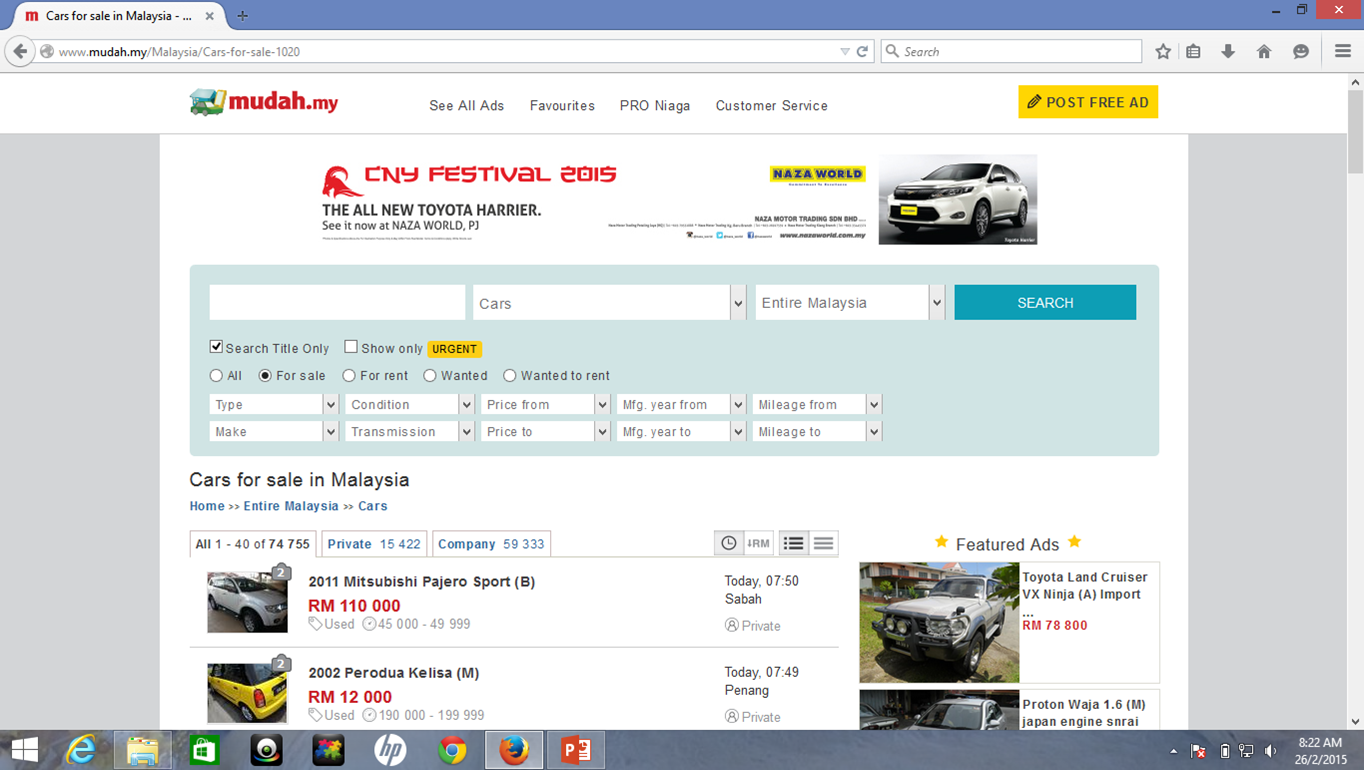Toggle Search Title Only checkbox
The image size is (1364, 770).
pos(216,347)
